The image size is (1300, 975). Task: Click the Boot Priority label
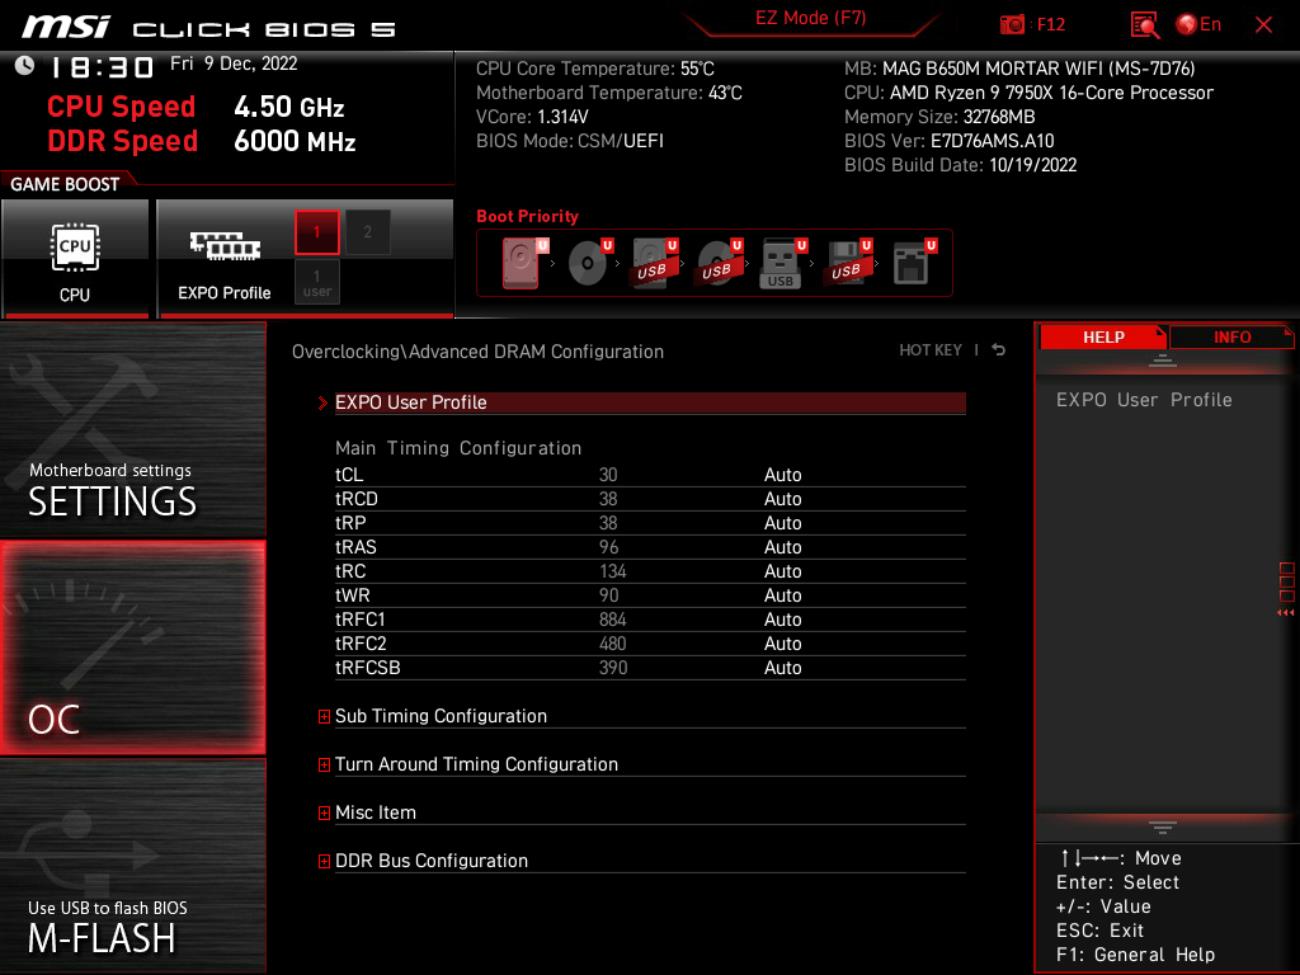527,216
